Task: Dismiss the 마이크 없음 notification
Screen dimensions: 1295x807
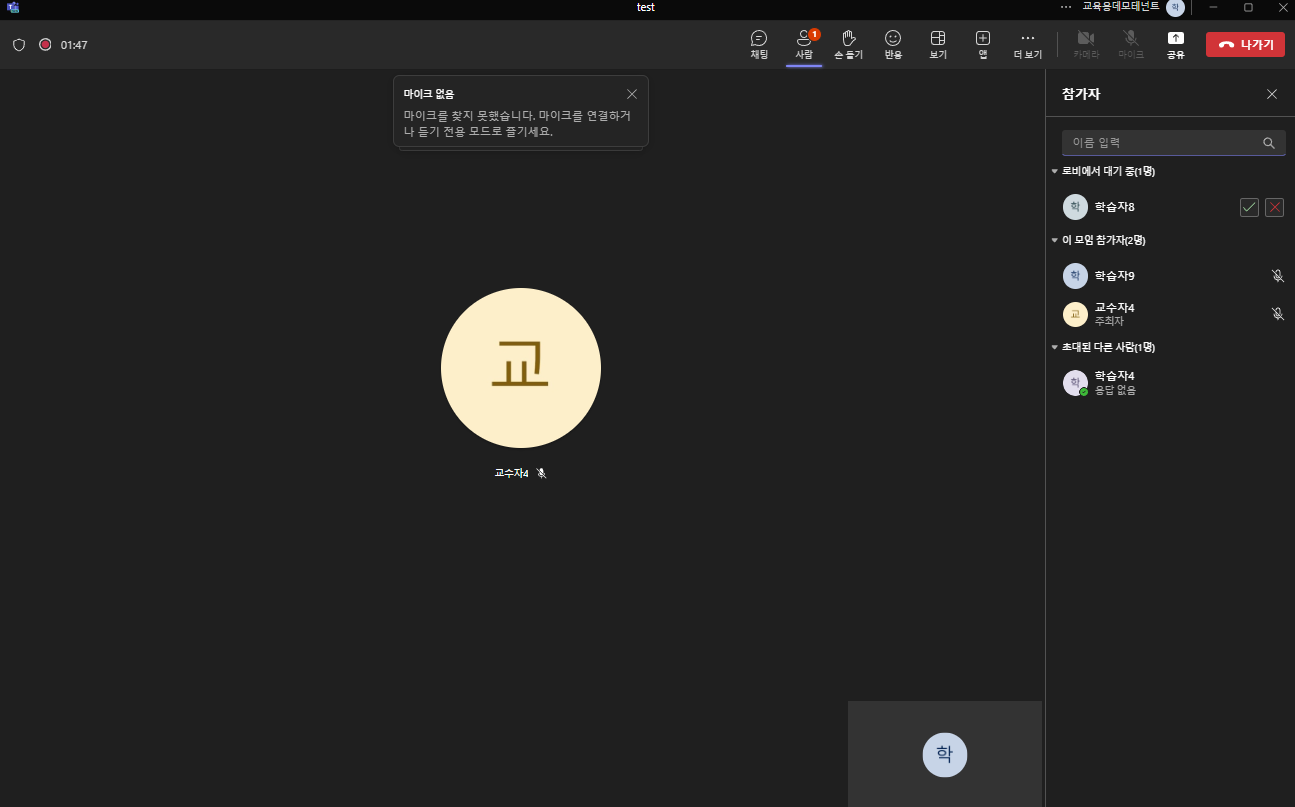Action: click(x=632, y=94)
